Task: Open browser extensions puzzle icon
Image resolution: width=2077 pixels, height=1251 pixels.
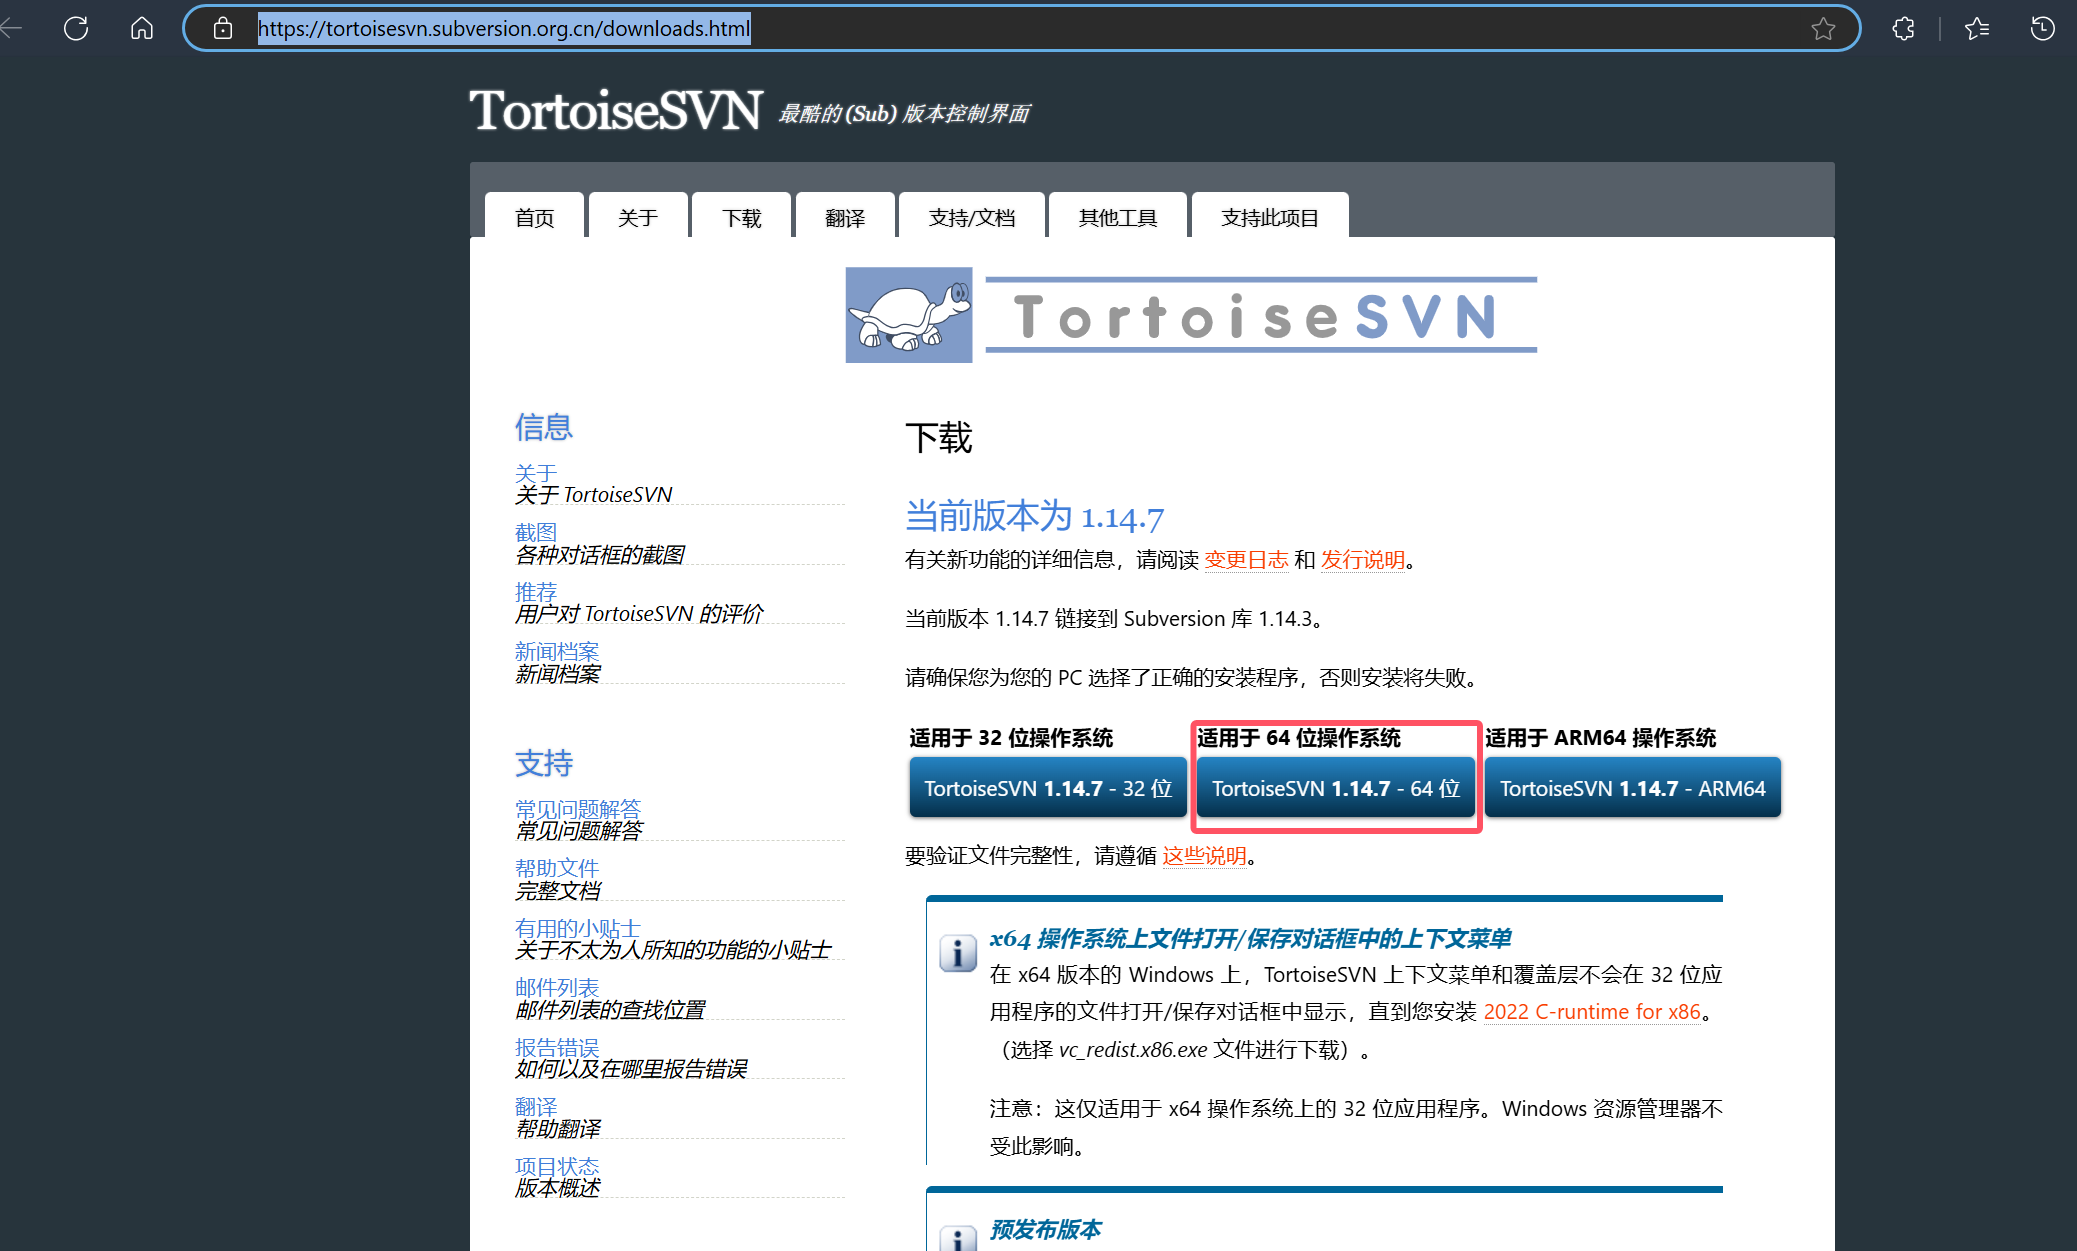Action: click(x=1904, y=28)
